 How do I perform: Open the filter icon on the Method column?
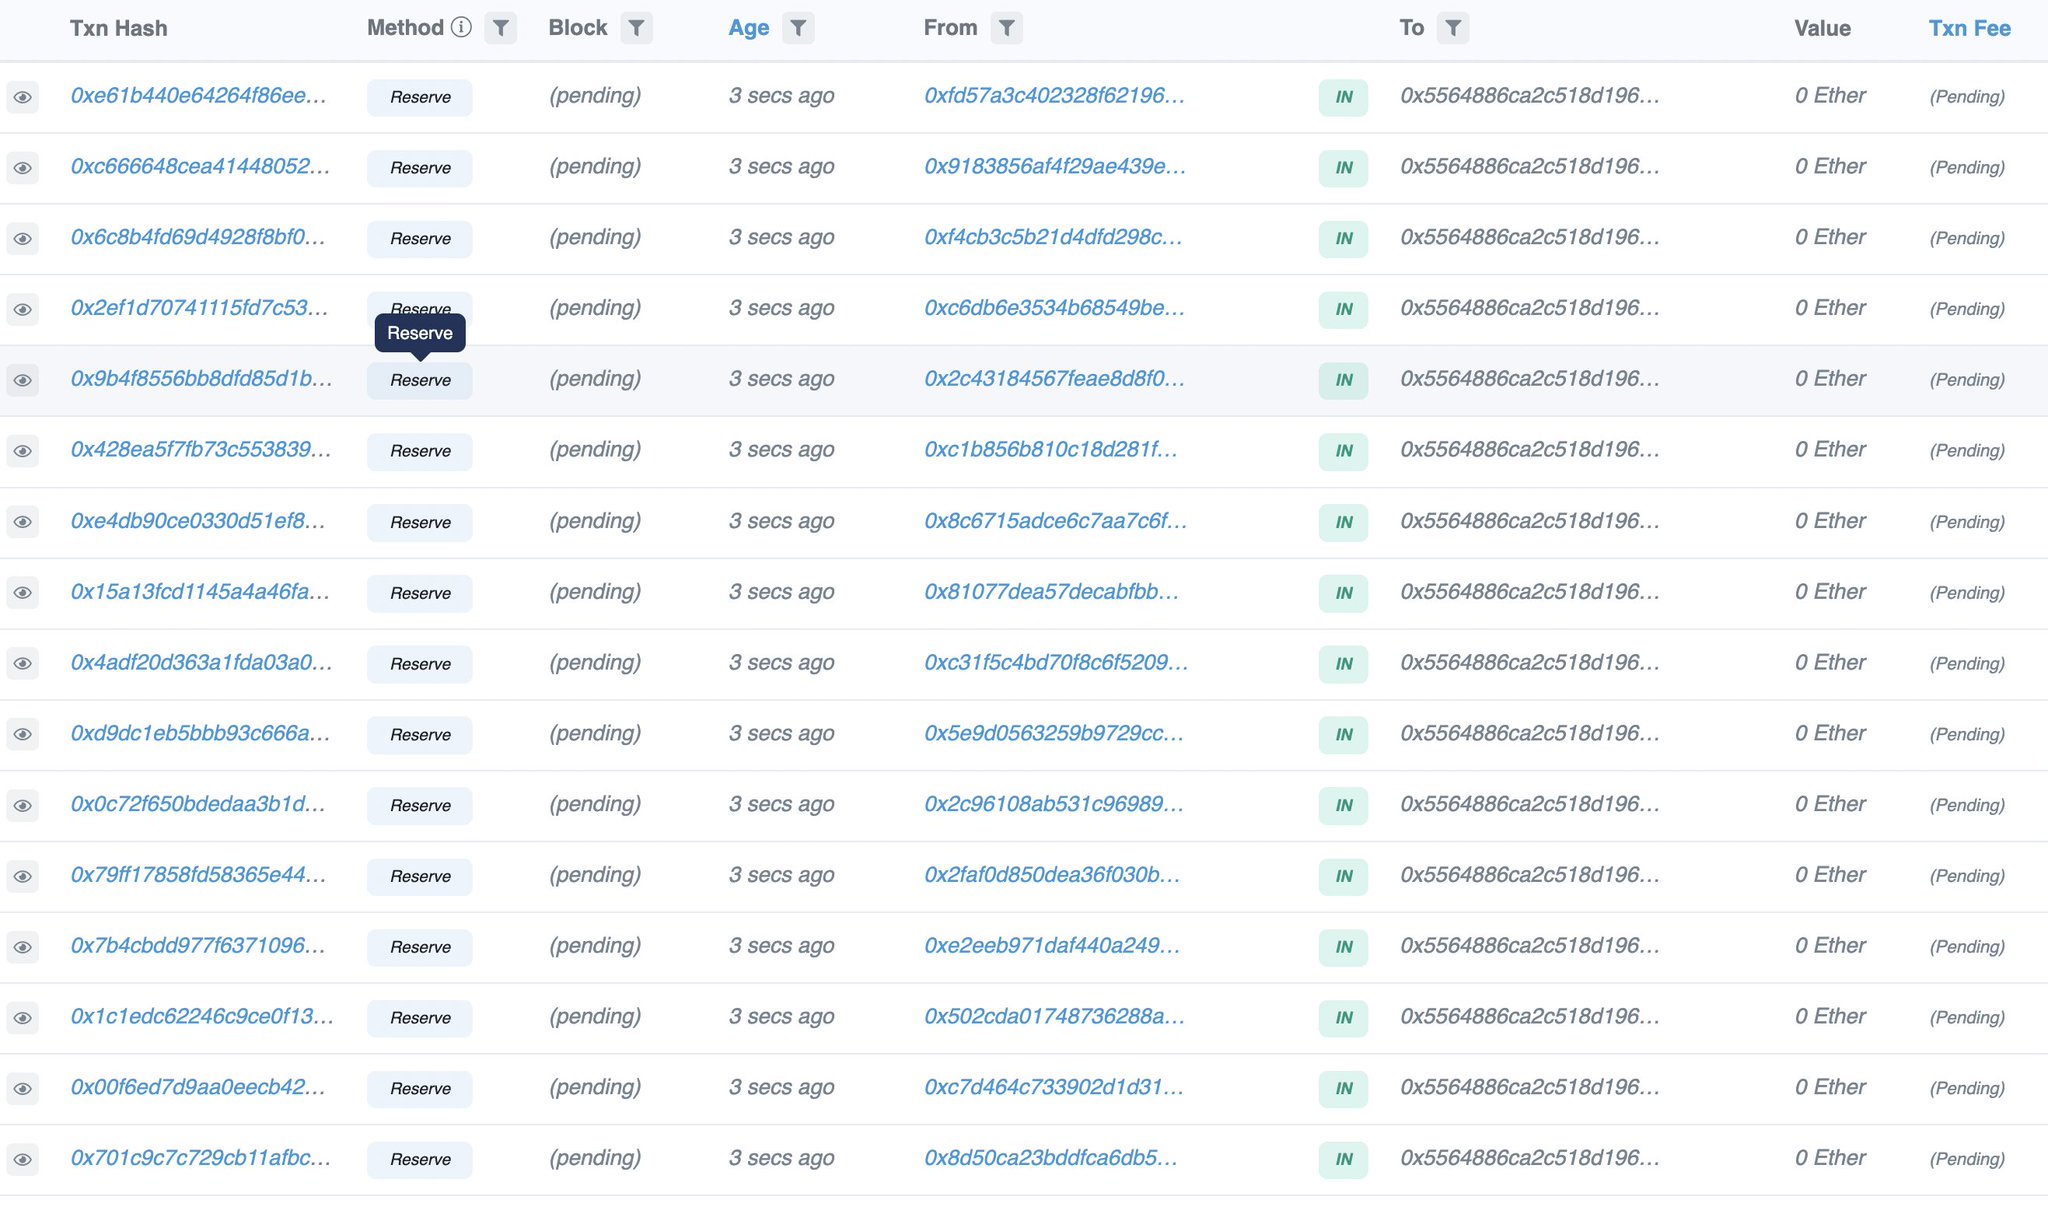pyautogui.click(x=501, y=27)
